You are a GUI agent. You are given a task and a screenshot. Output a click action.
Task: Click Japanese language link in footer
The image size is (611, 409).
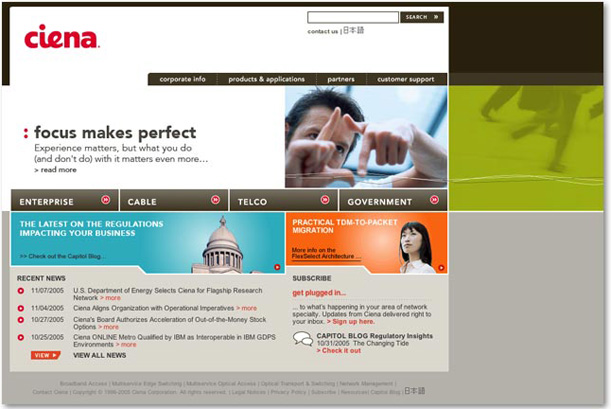(414, 391)
